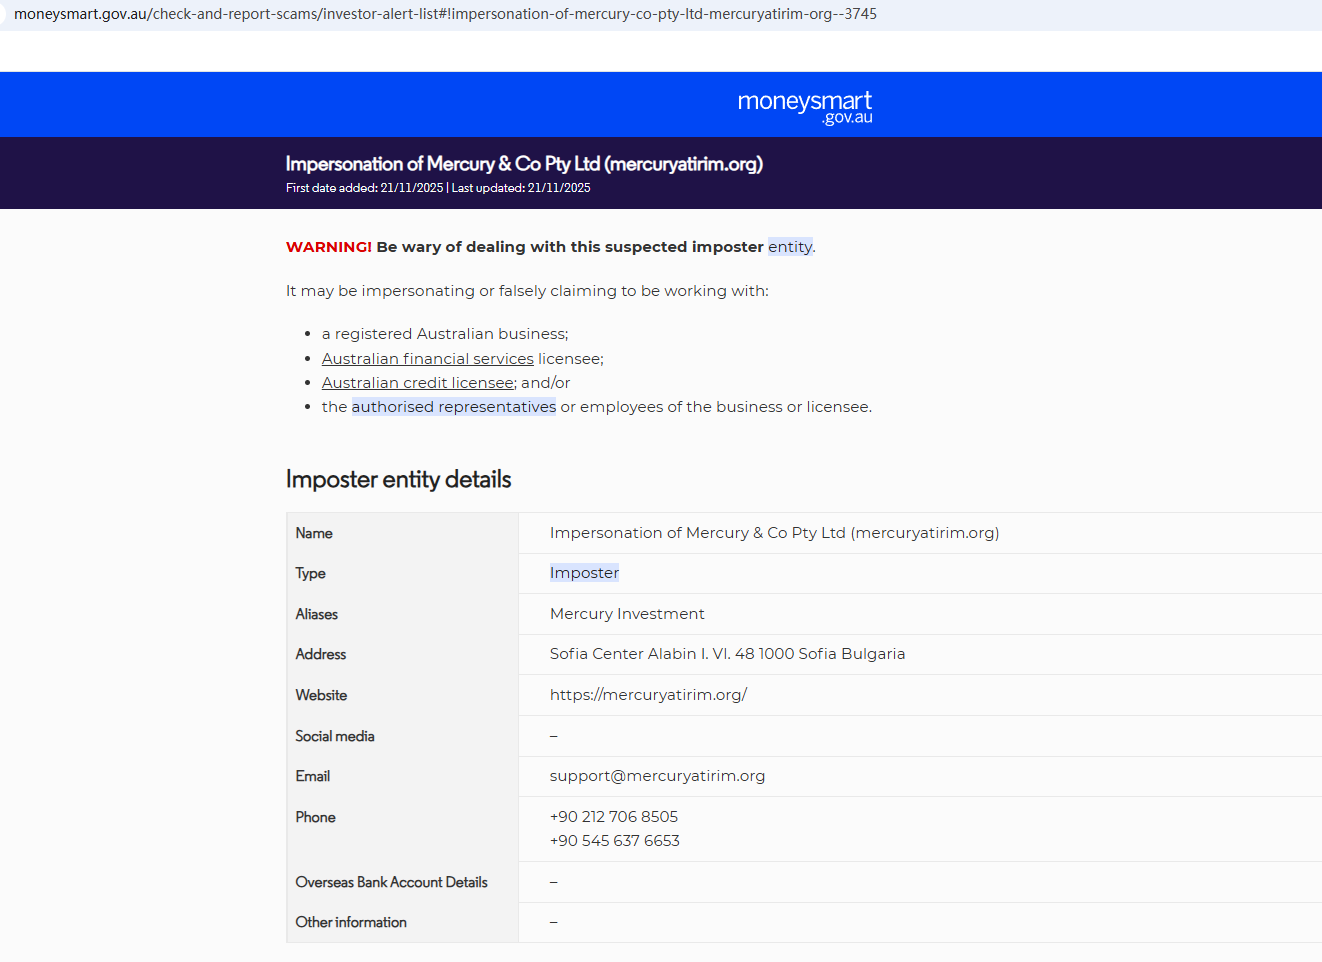Screen dimensions: 1322x962
Task: Click the Website row label
Action: coord(321,695)
